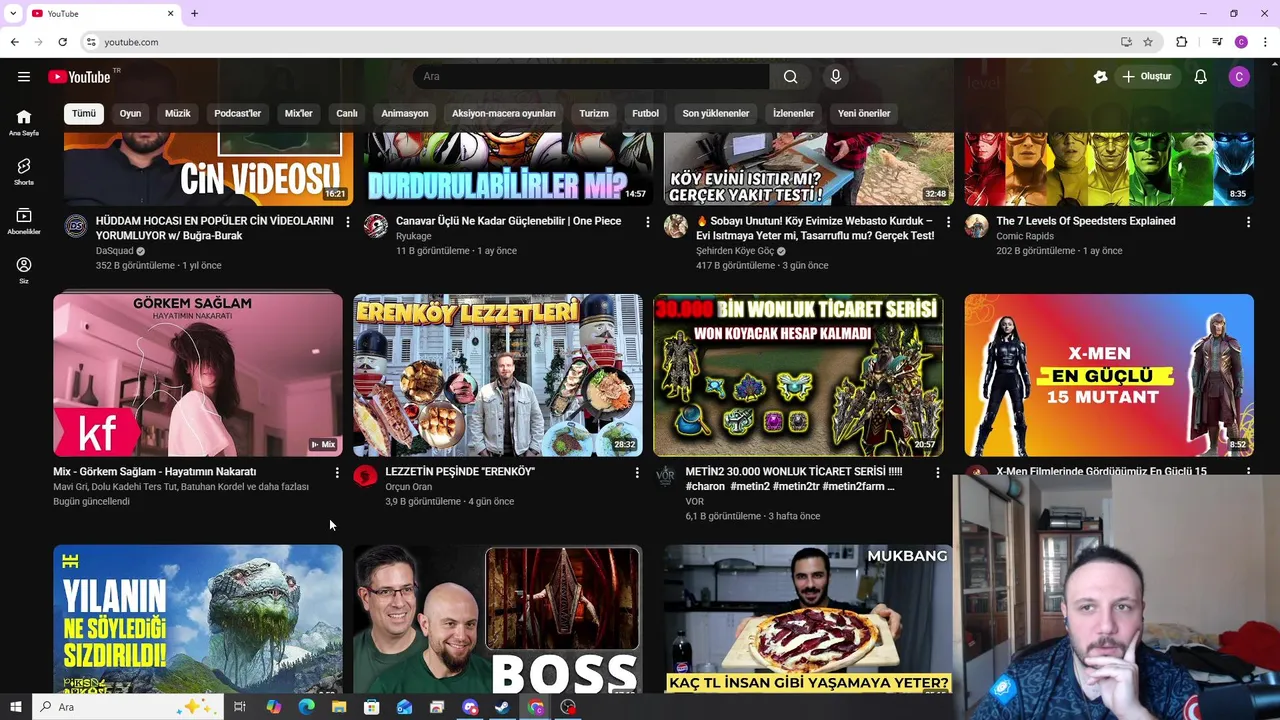The height and width of the screenshot is (720, 1280).
Task: Open the YouTube account avatar menu
Action: tap(1239, 77)
